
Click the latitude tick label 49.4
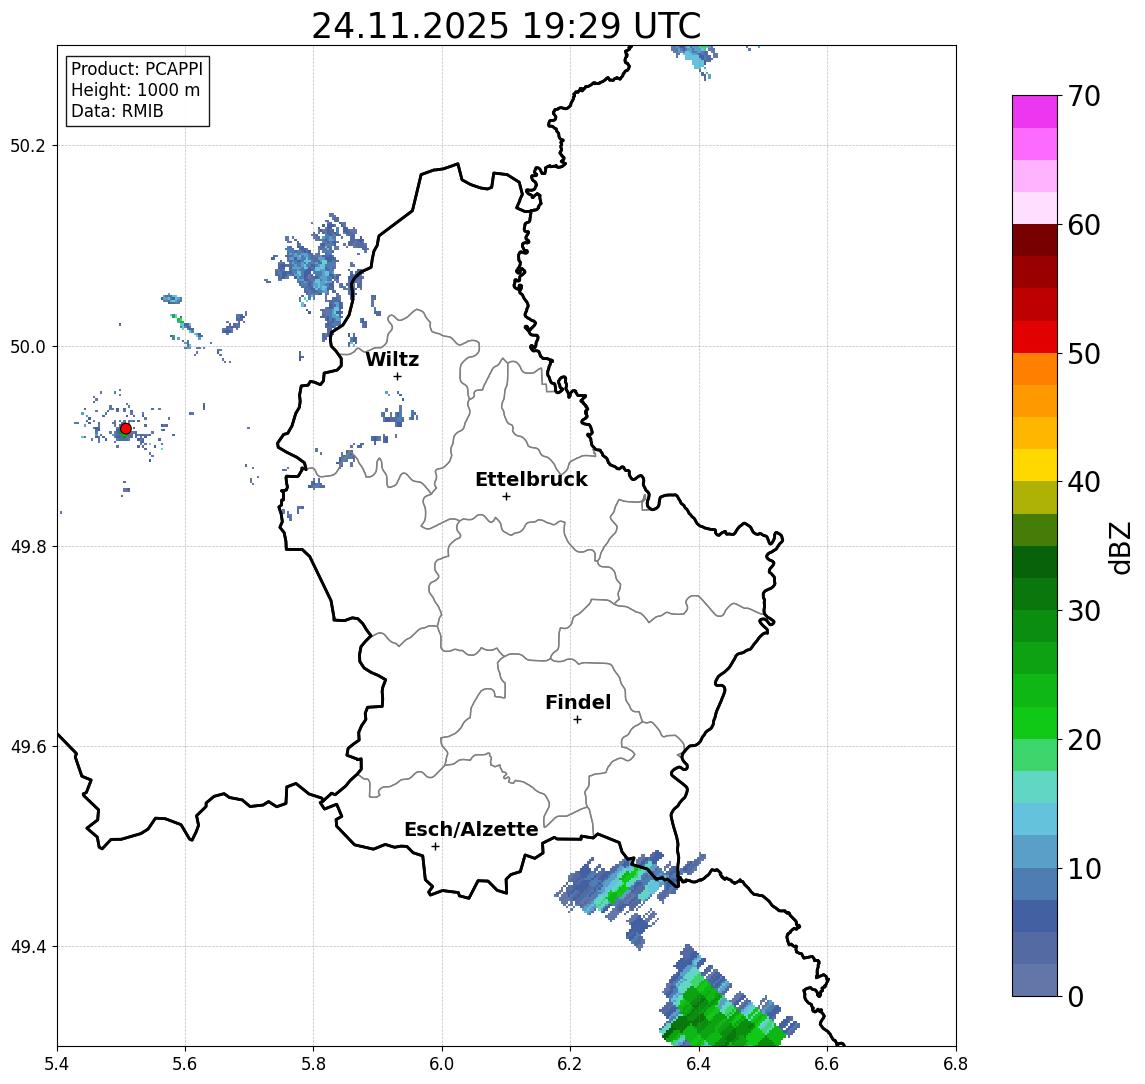coord(28,947)
